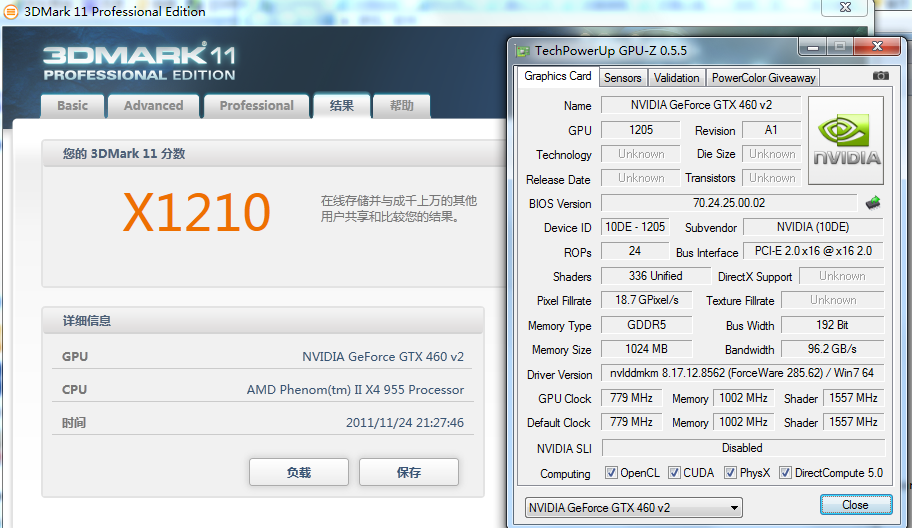Screen dimensions: 912x528
Task: Open the Validation tab
Action: click(677, 78)
